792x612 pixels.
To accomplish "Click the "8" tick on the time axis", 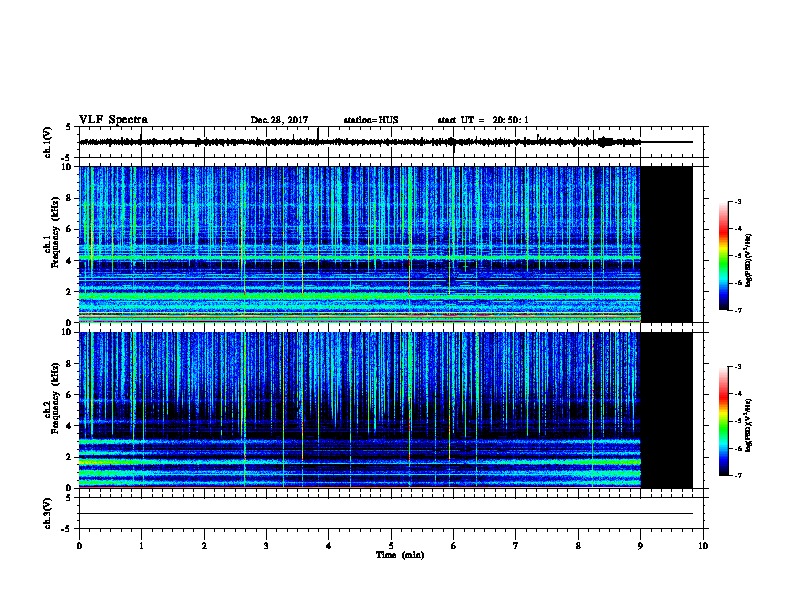I will [578, 545].
